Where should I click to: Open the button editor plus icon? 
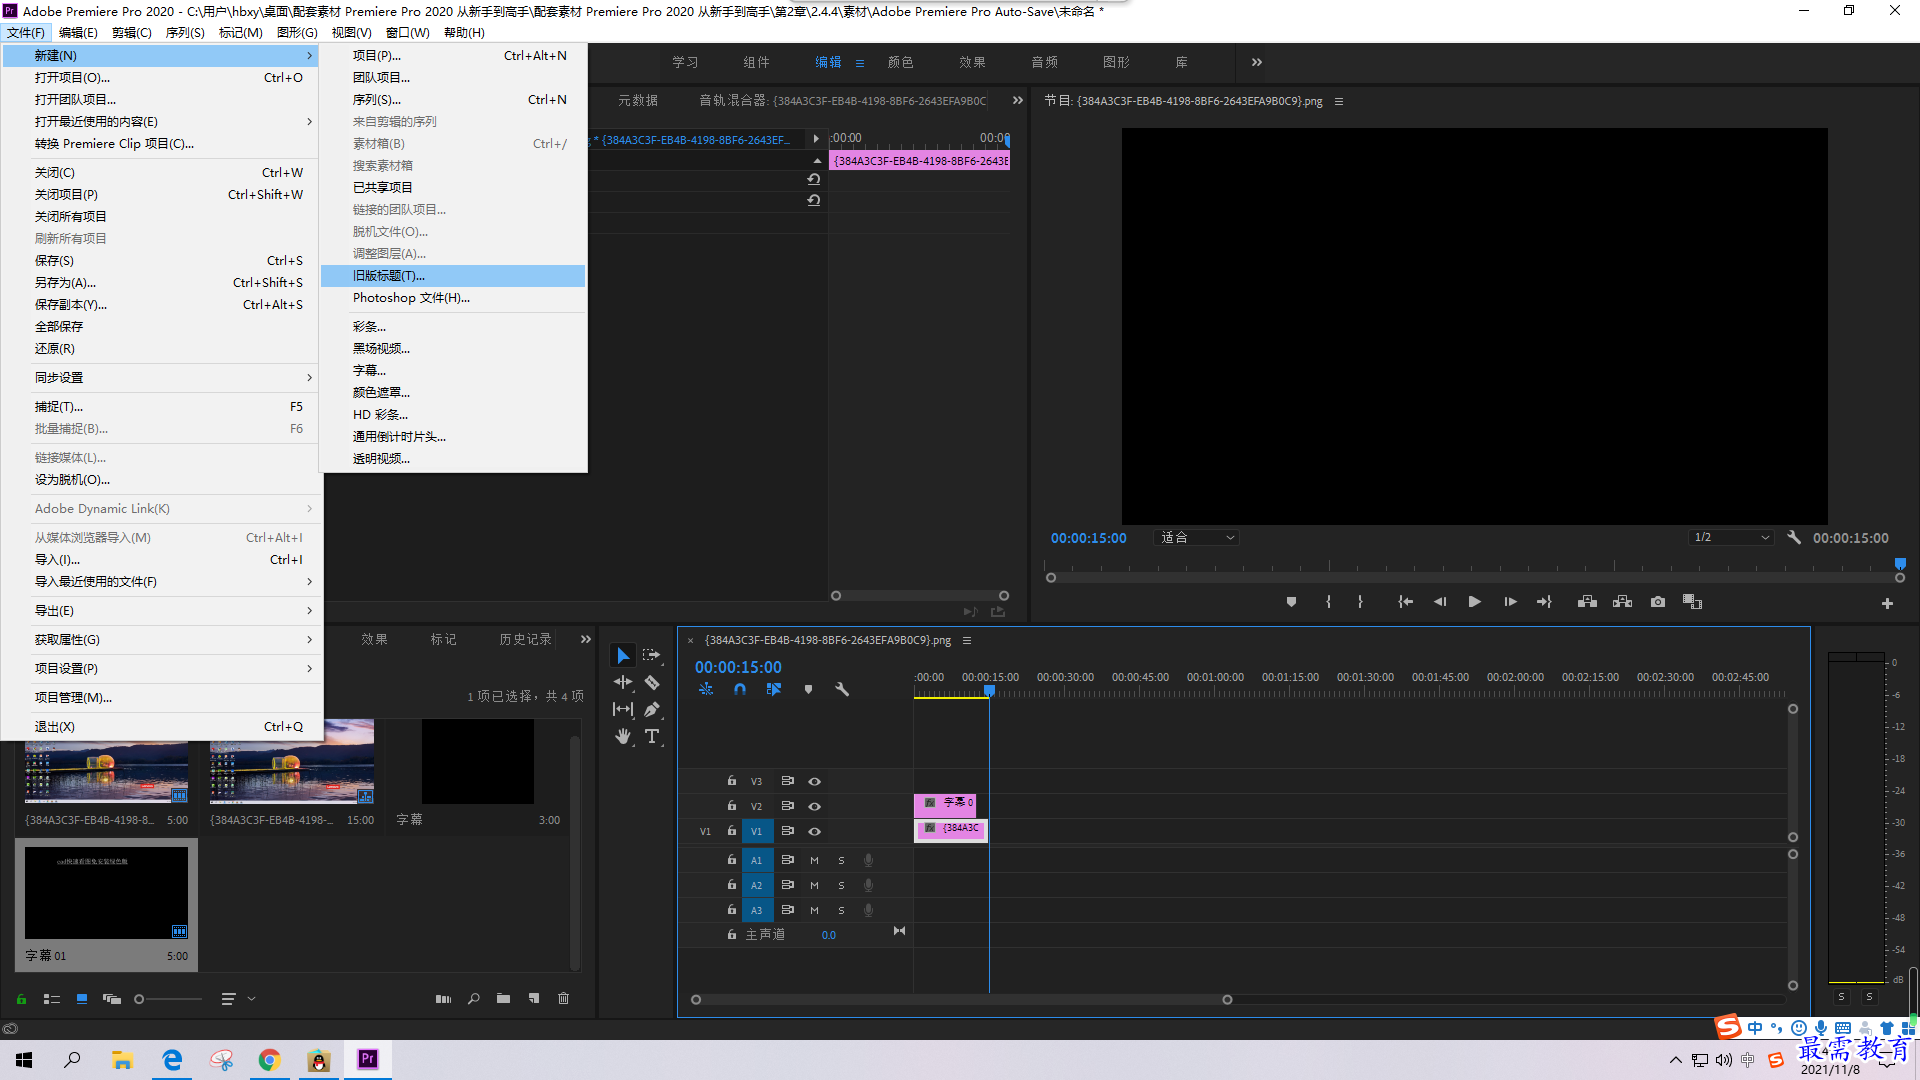[x=1887, y=603]
